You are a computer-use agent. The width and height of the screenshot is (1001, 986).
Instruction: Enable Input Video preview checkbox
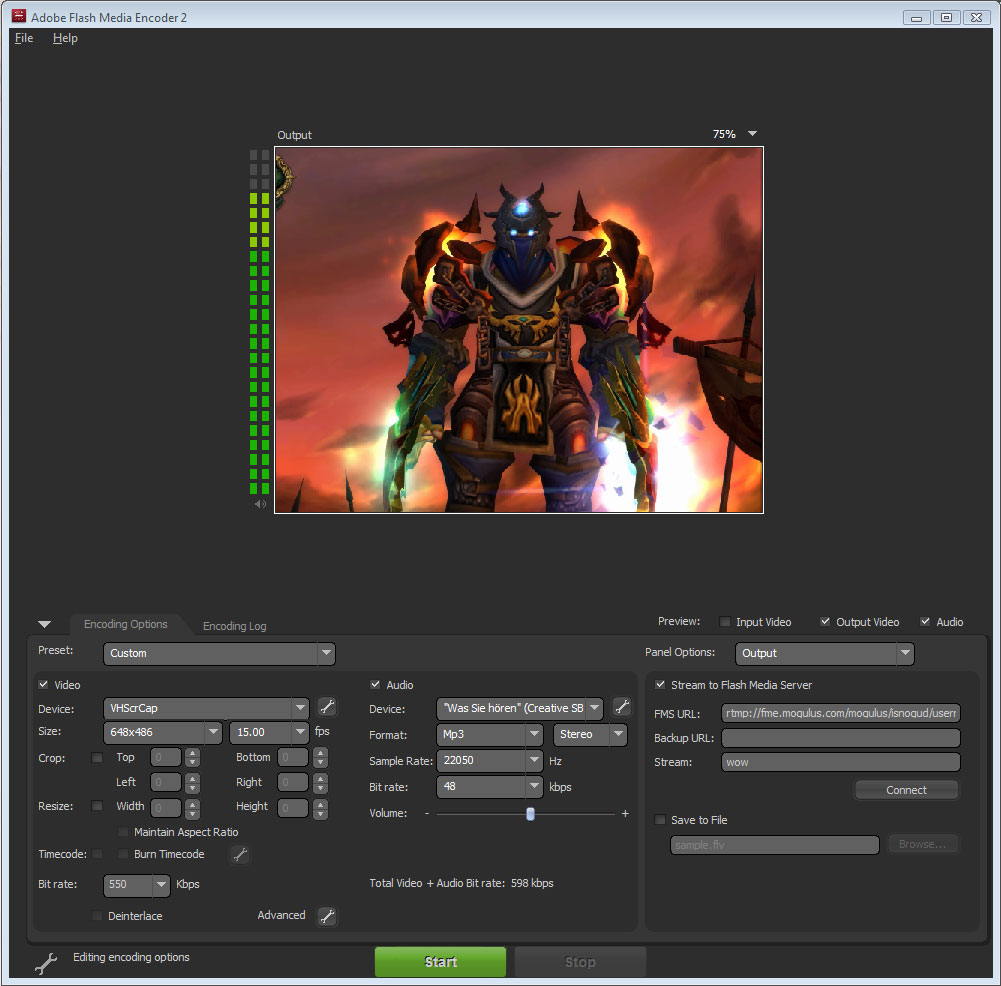click(x=725, y=622)
